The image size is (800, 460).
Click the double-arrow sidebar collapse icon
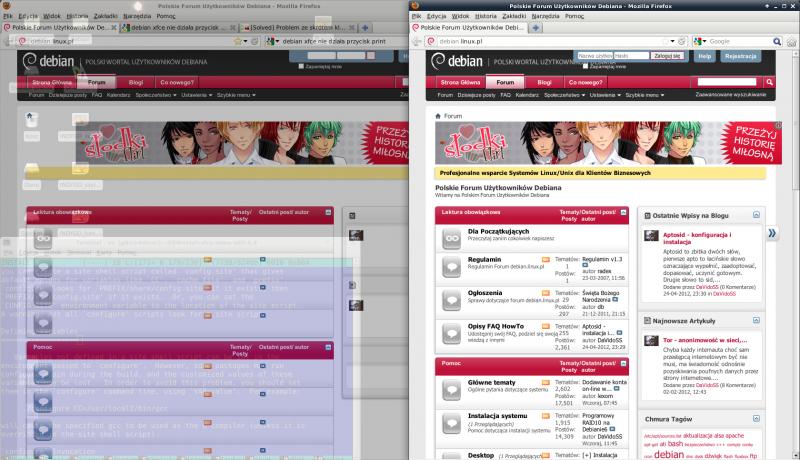point(773,233)
